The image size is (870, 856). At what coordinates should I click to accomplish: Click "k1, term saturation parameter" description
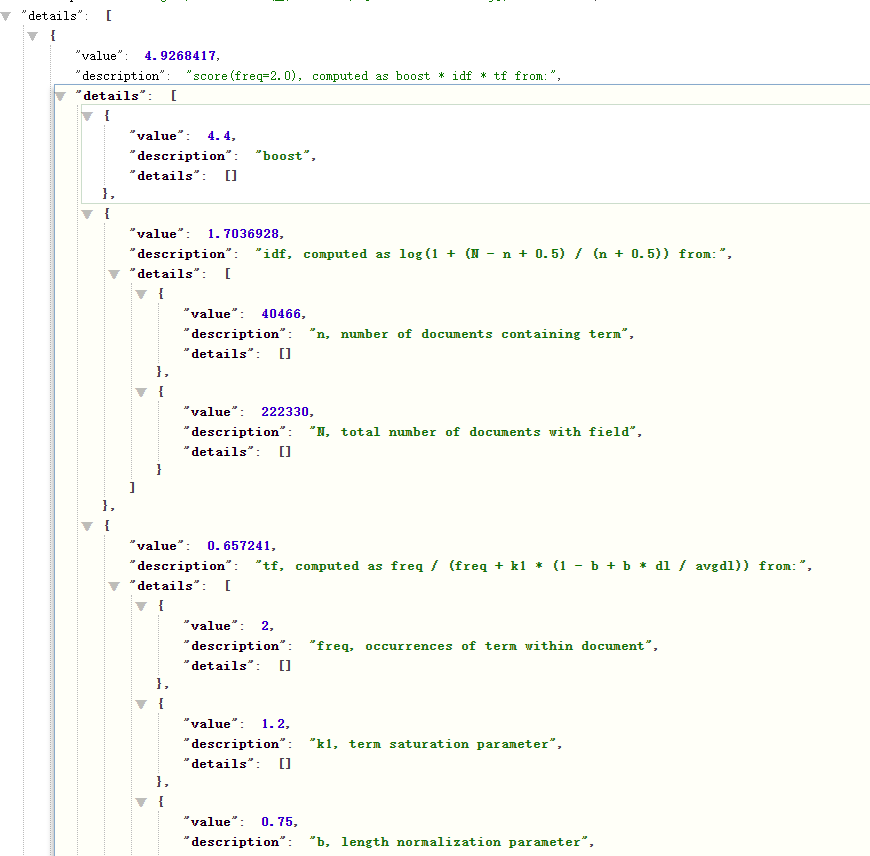click(433, 744)
